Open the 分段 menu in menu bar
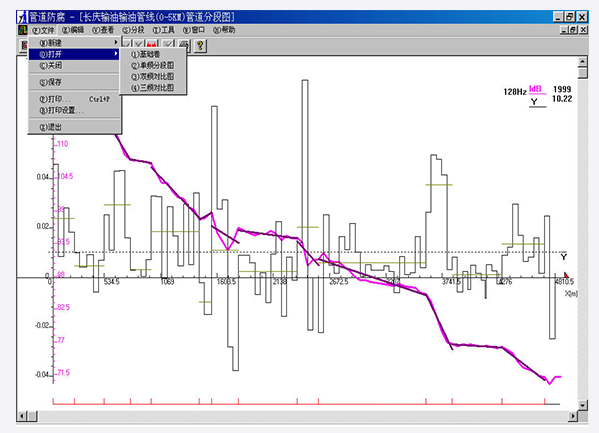This screenshot has height=433, width=599. tap(133, 30)
